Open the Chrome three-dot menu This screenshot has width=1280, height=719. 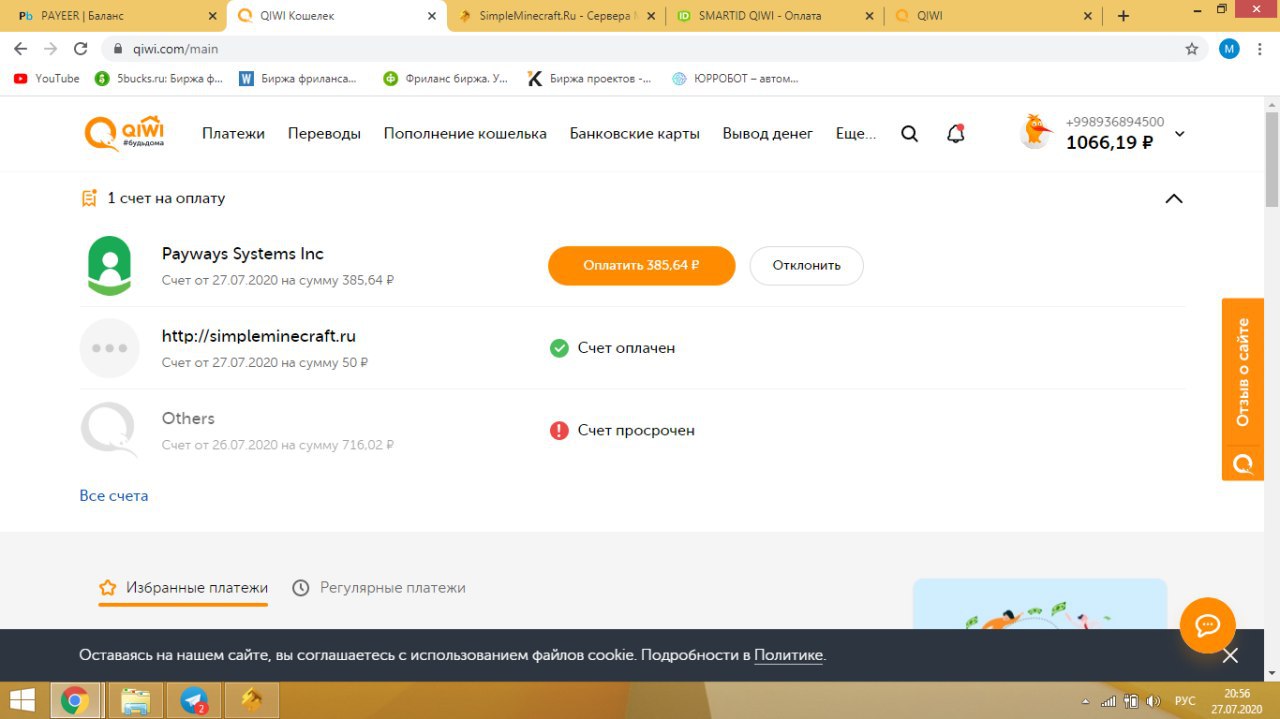[x=1261, y=48]
